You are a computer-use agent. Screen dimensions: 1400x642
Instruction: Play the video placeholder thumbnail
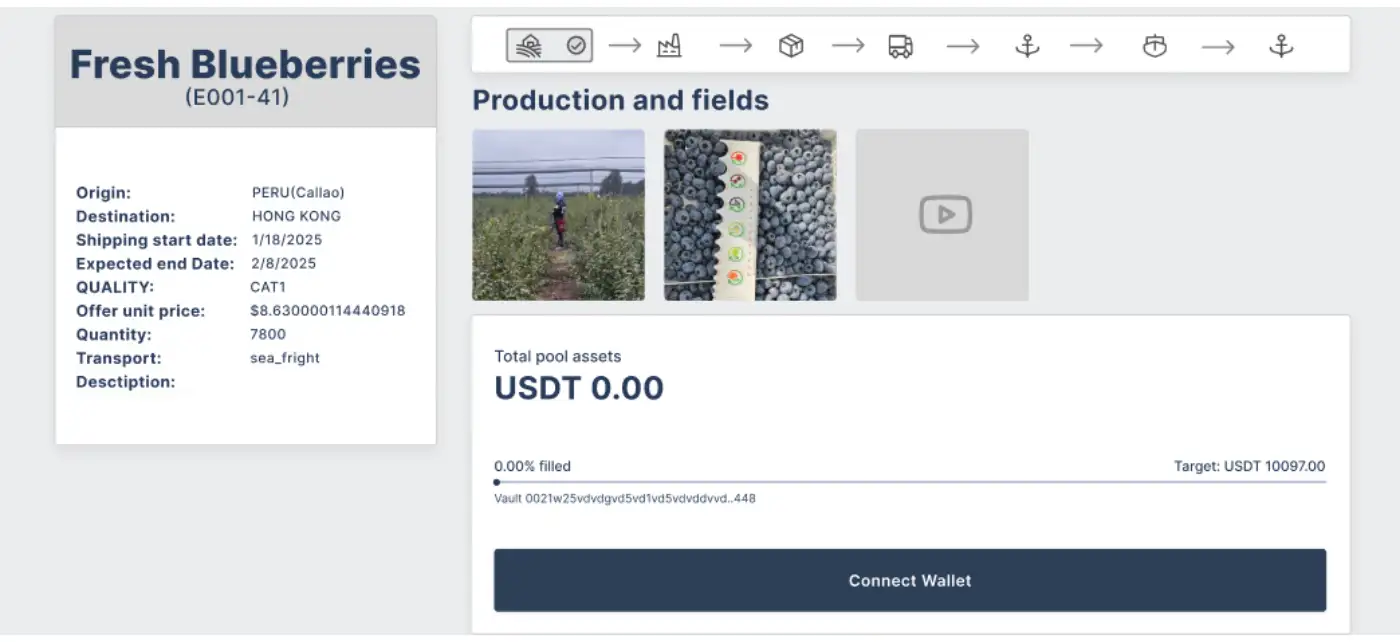(x=942, y=215)
